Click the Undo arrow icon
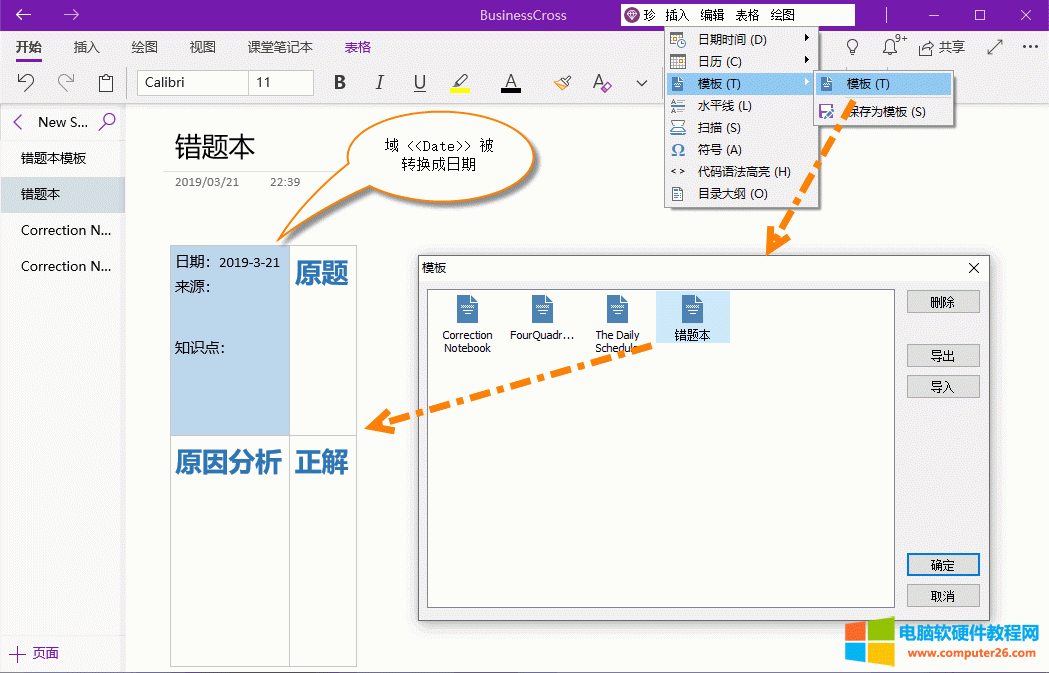1049x673 pixels. (27, 83)
